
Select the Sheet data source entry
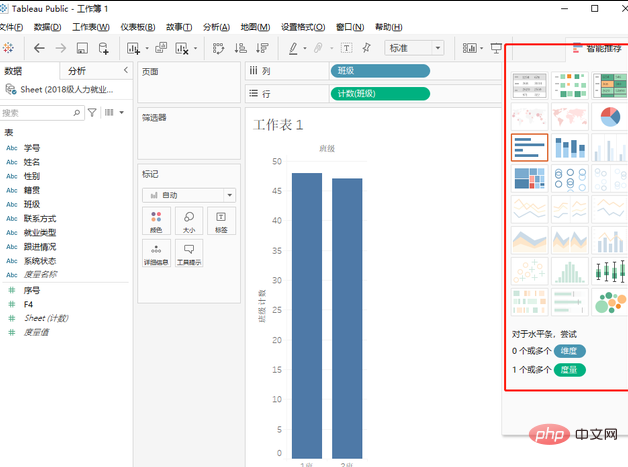(x=60, y=89)
